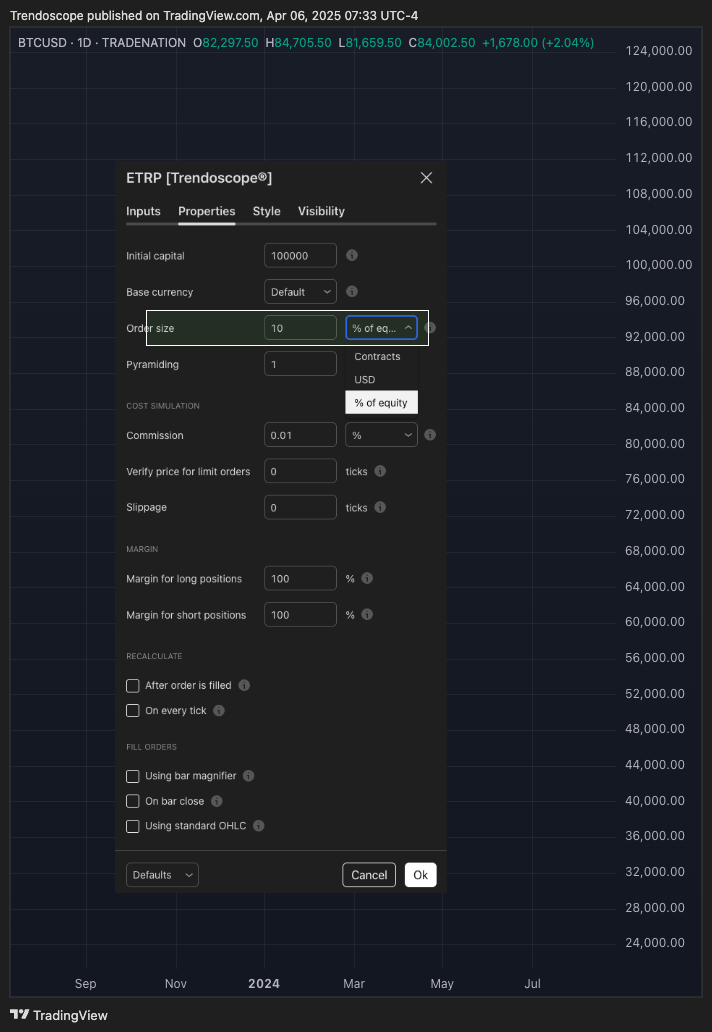The width and height of the screenshot is (712, 1032).
Task: Click the info icon next to Commission unit
Action: click(430, 435)
